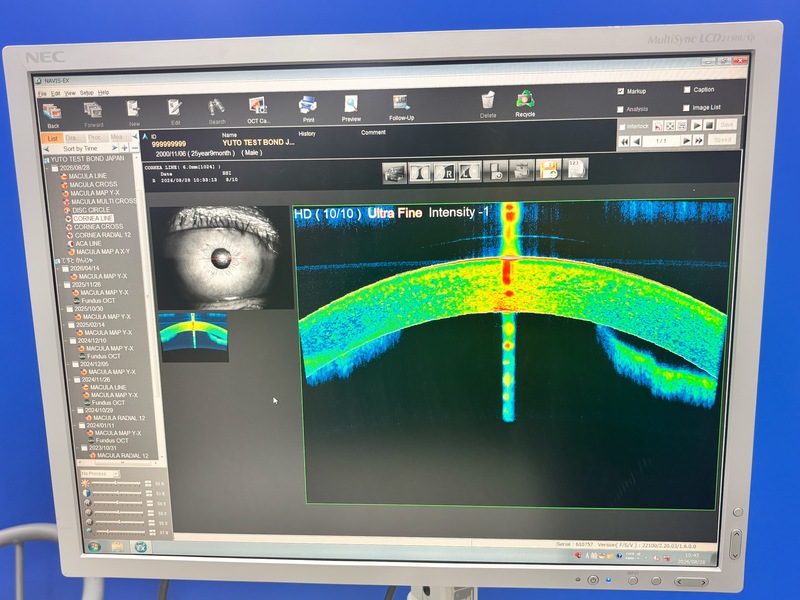Screen dimensions: 800x600
Task: Open the Edit menu
Action: pos(56,93)
